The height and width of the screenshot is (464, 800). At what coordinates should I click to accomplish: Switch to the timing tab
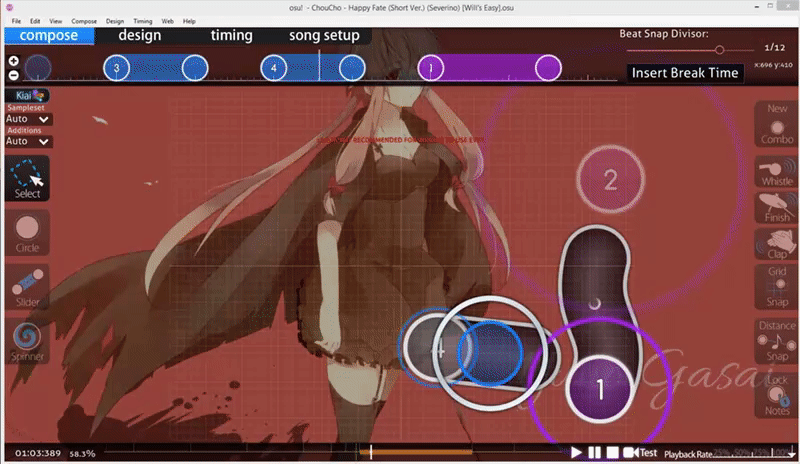(x=232, y=35)
